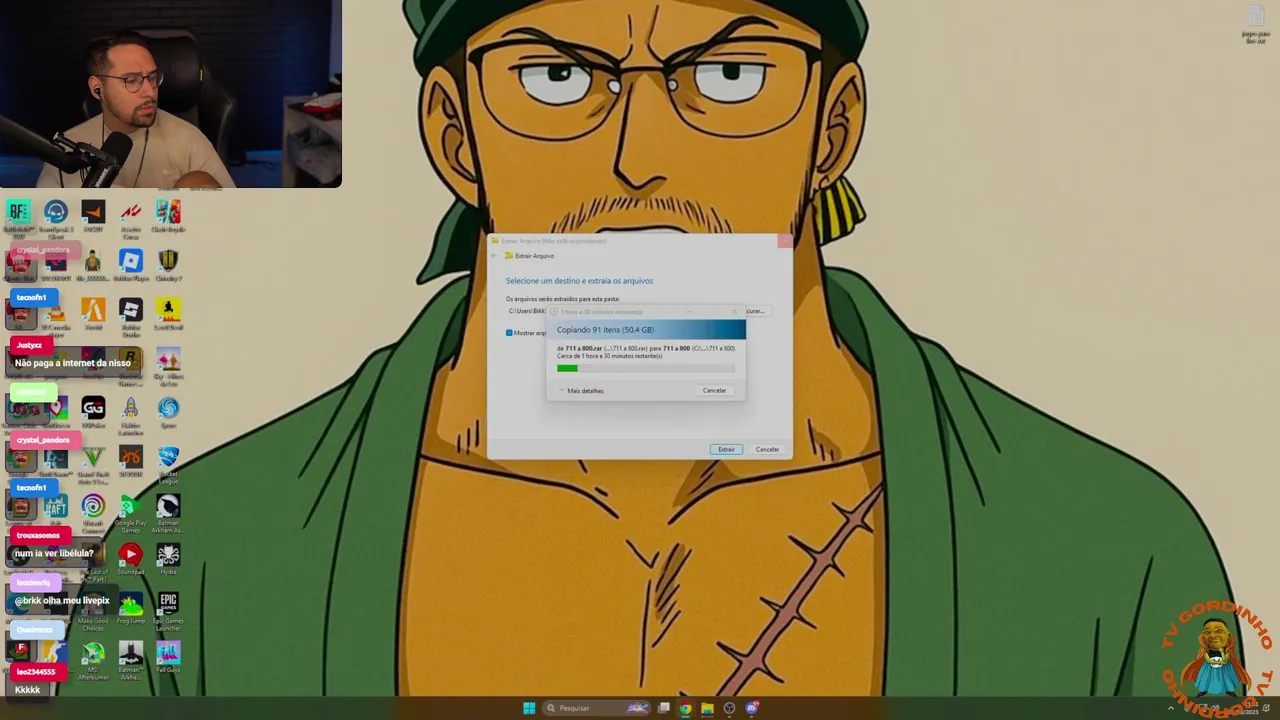This screenshot has height=720, width=1280.
Task: Open the Windows Start menu
Action: coord(529,708)
